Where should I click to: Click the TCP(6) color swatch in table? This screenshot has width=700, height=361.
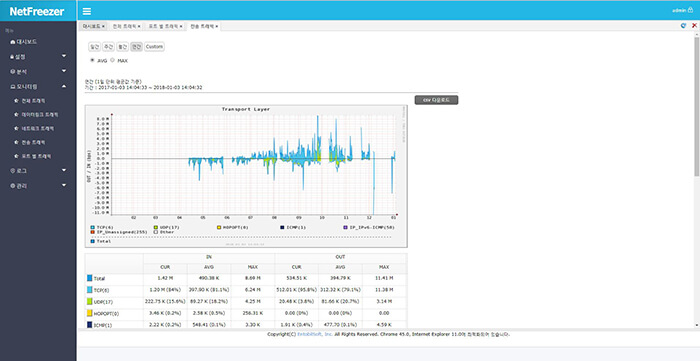point(90,290)
